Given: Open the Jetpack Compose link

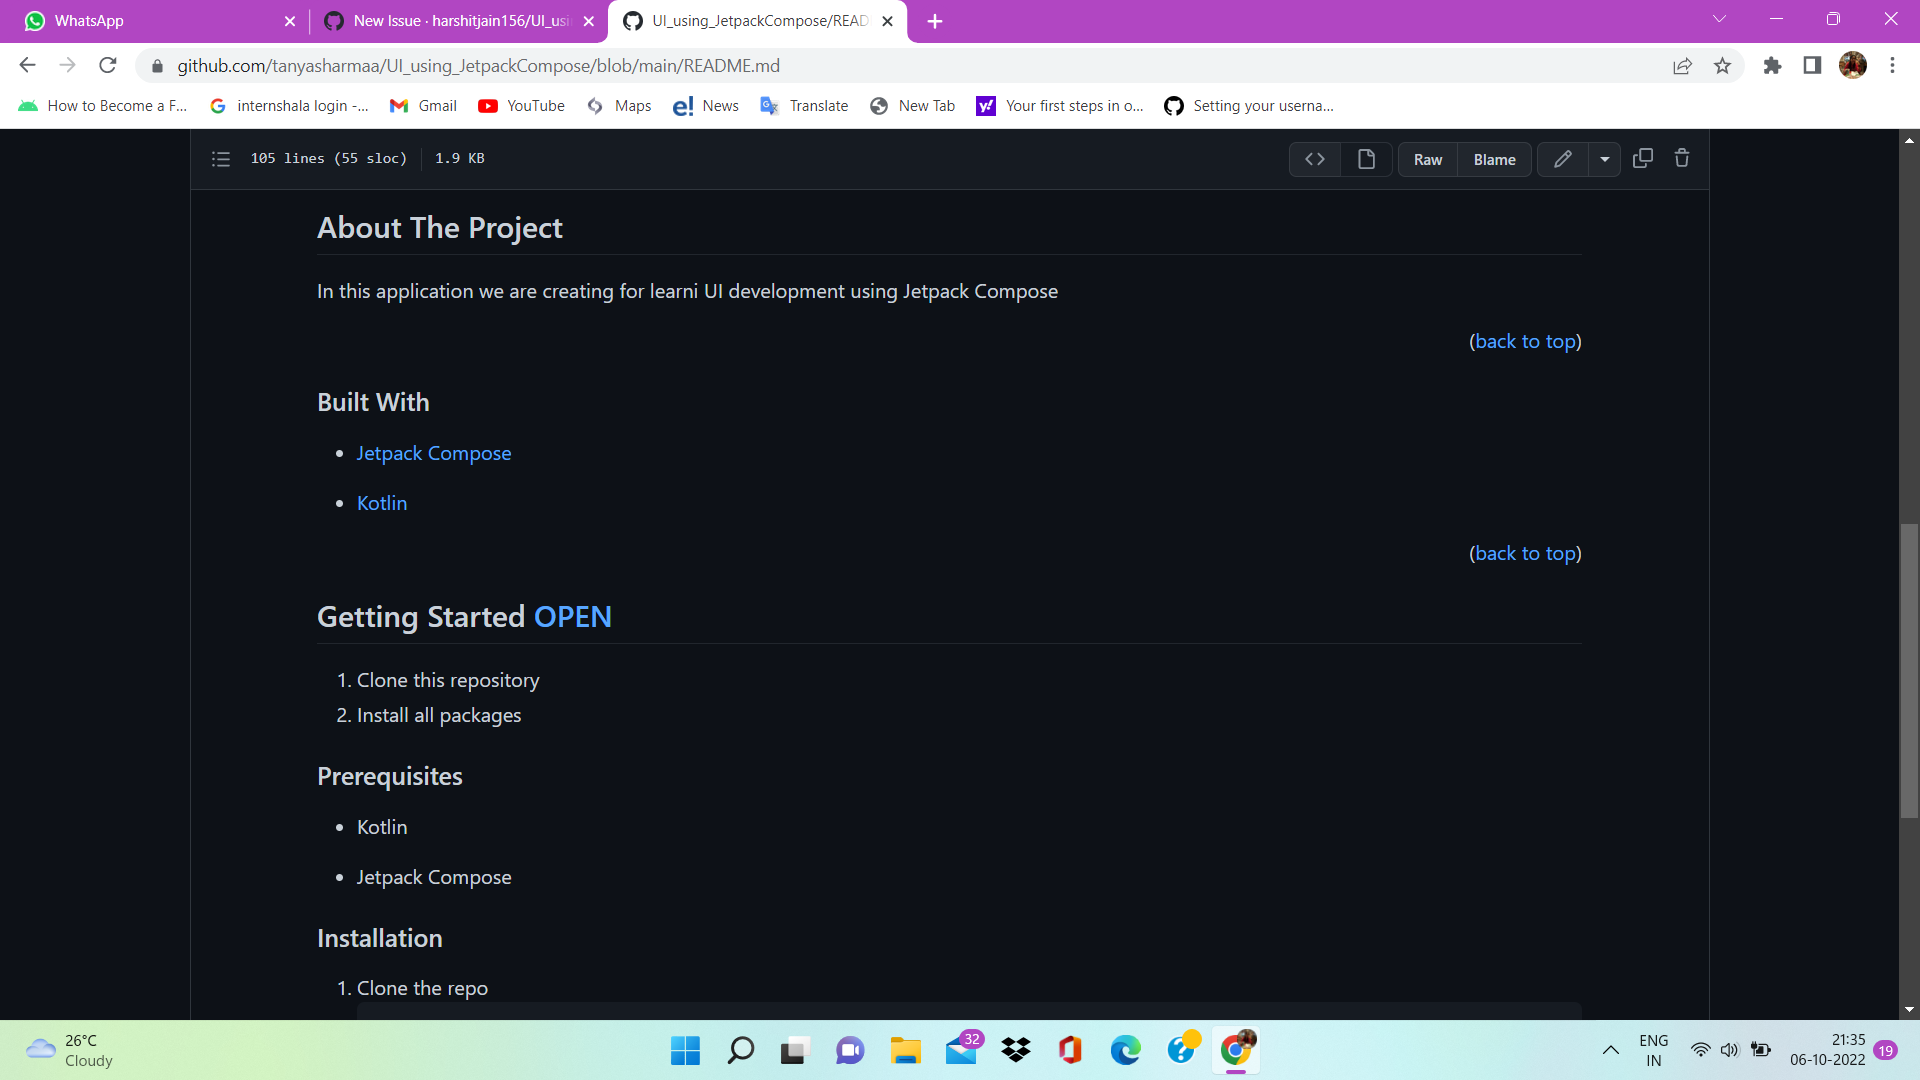Looking at the screenshot, I should (x=433, y=453).
